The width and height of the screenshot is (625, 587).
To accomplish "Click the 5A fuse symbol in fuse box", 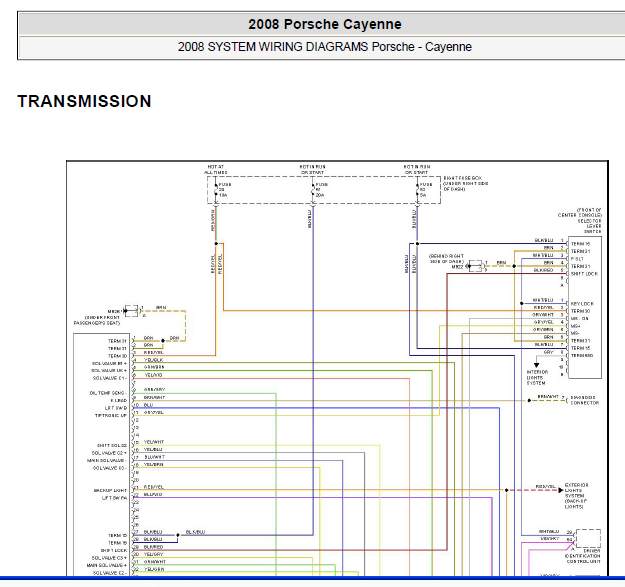I will tap(417, 190).
